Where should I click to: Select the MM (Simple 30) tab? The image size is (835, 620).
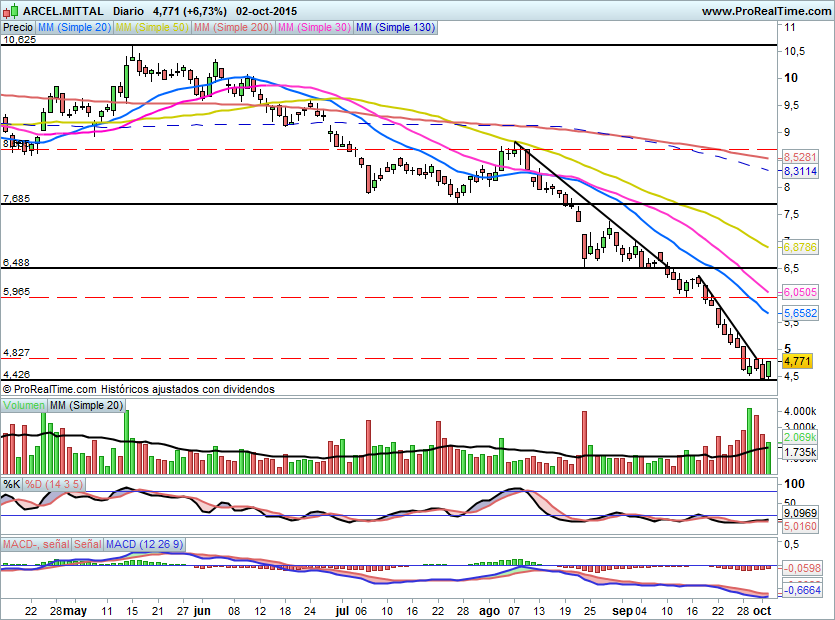[x=314, y=27]
